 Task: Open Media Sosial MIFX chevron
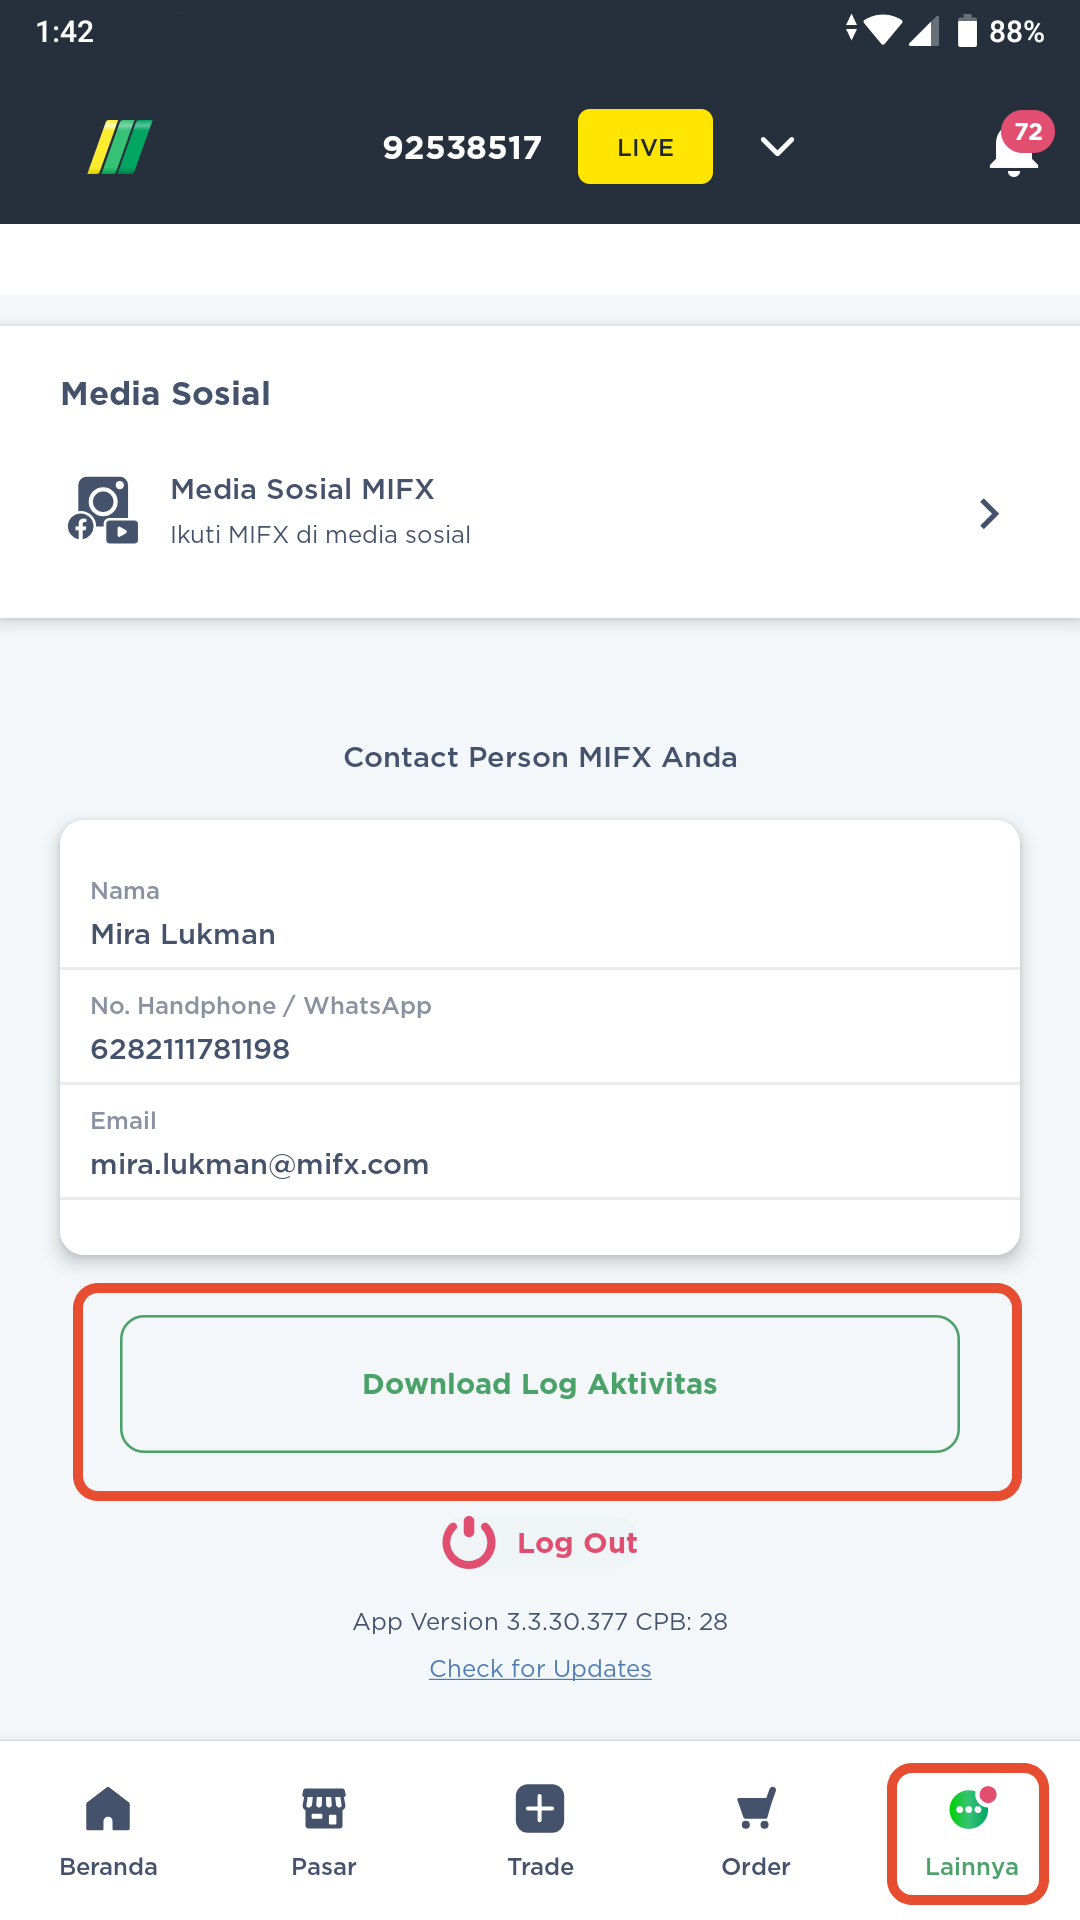coord(989,513)
